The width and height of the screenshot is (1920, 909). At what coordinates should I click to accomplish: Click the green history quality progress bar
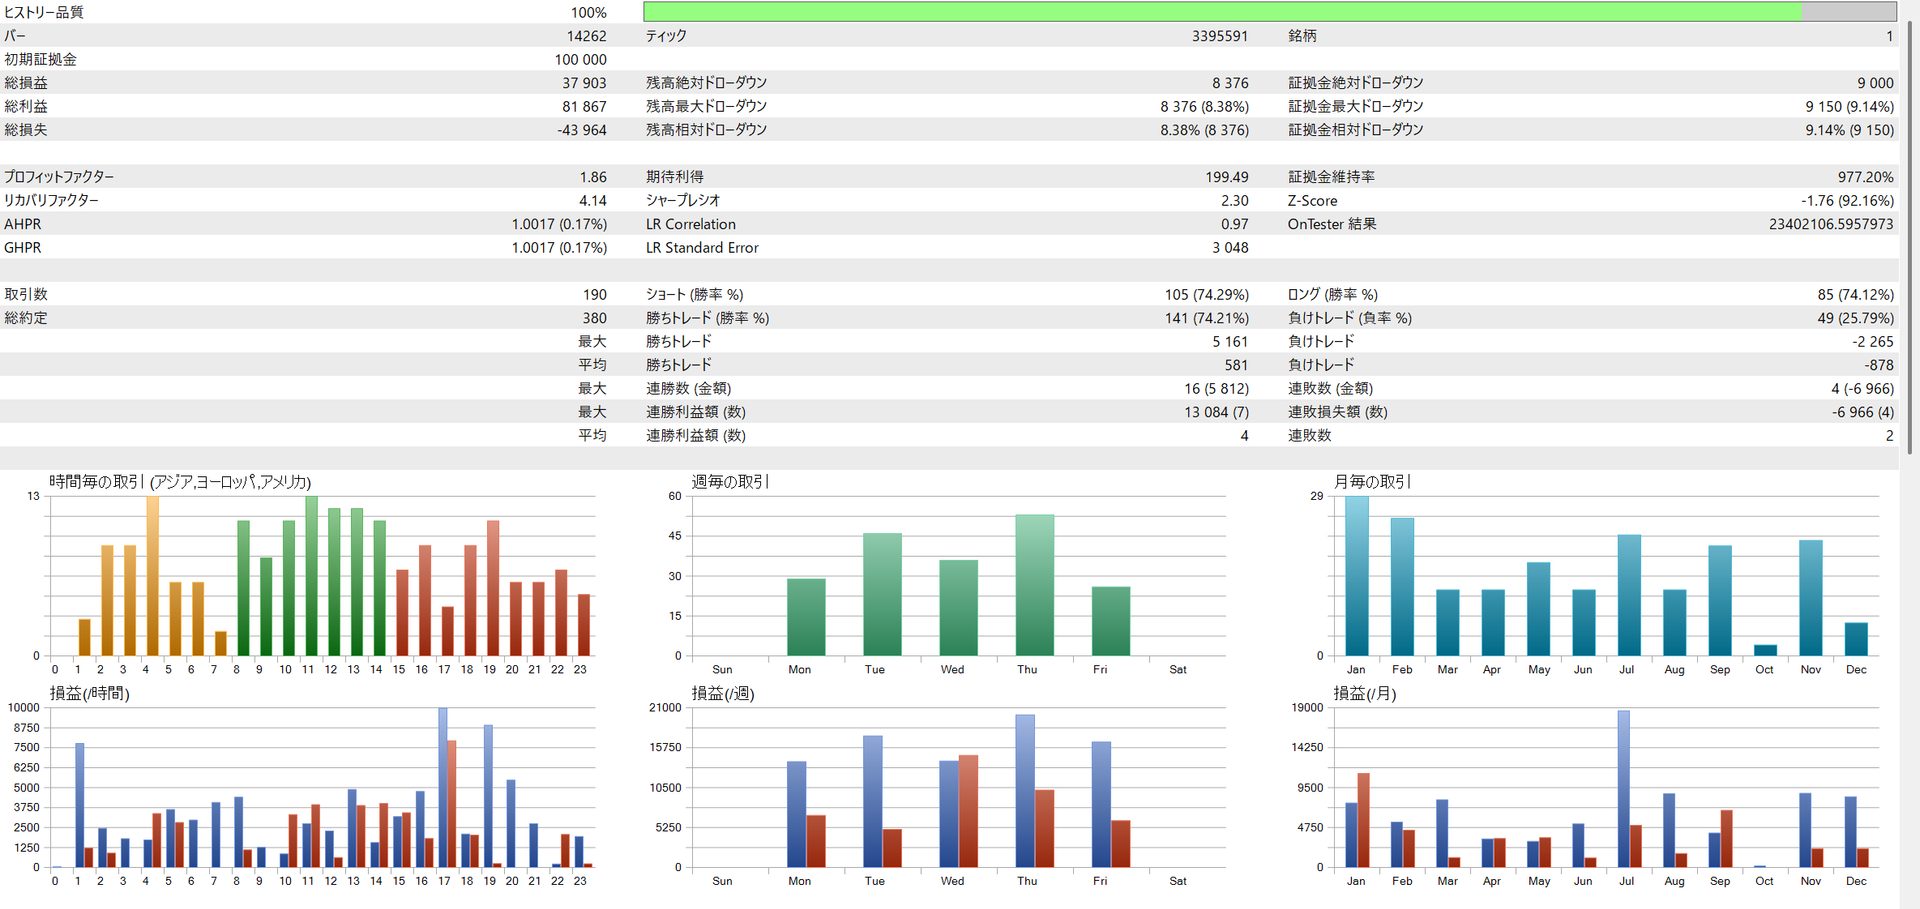(x=1220, y=12)
